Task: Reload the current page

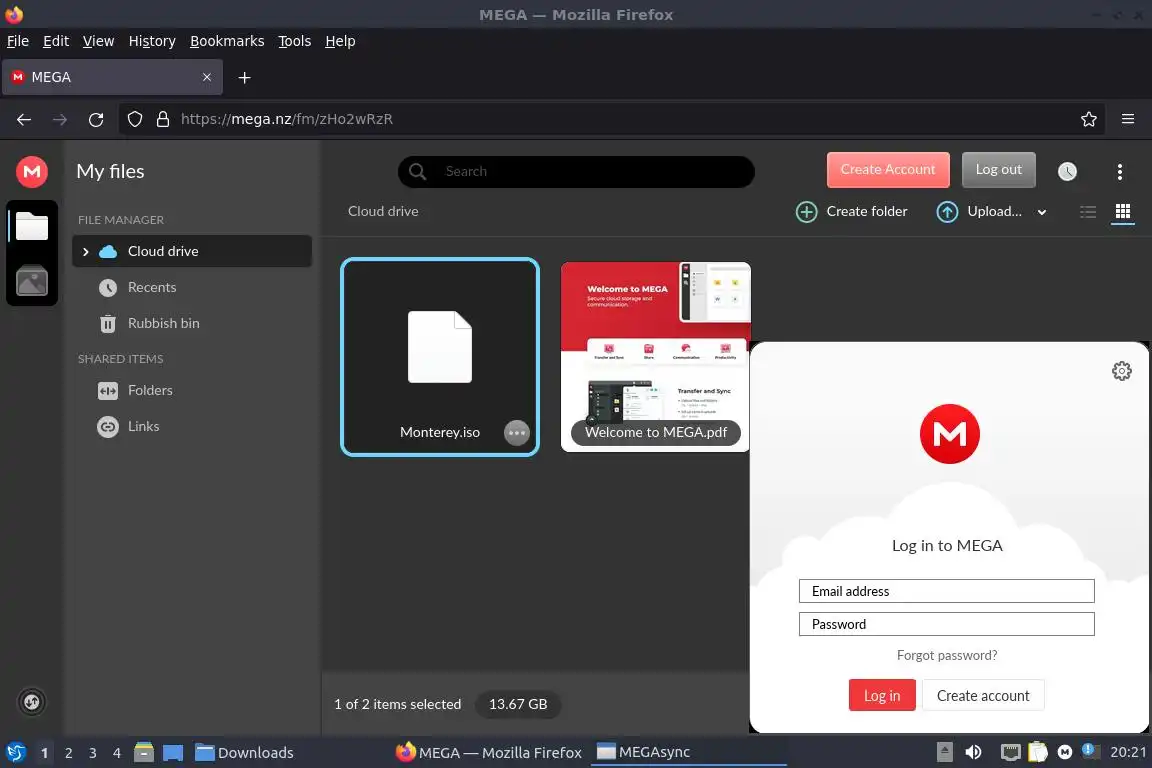Action: click(96, 119)
